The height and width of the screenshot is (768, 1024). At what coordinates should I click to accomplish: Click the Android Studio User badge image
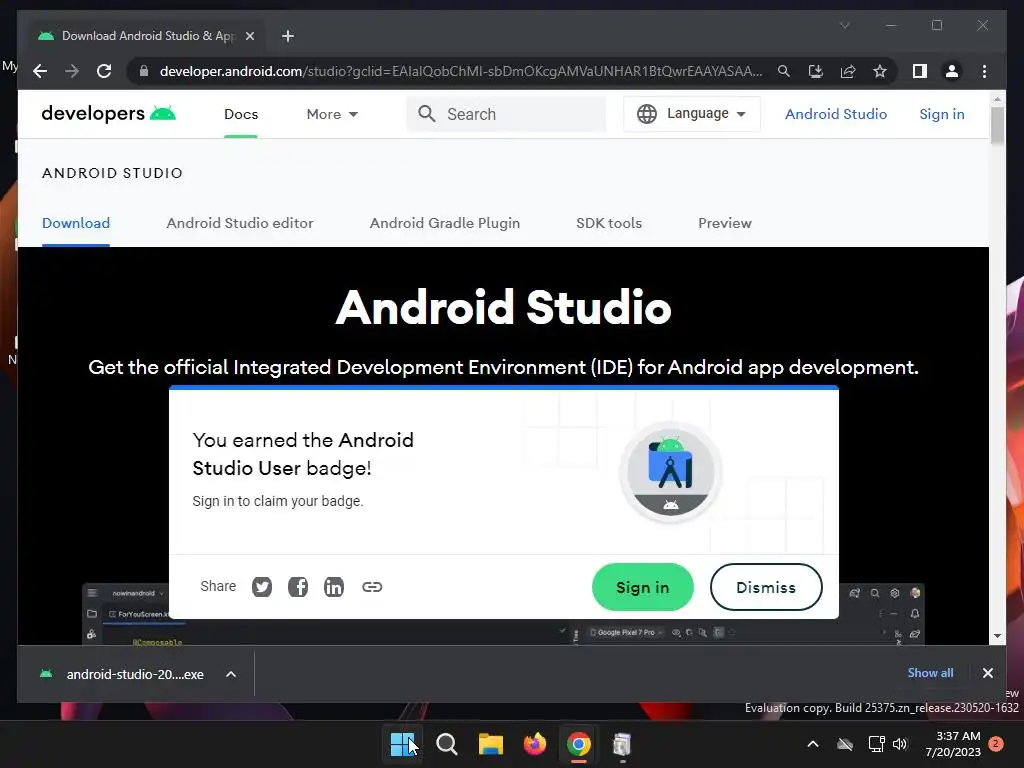[671, 472]
